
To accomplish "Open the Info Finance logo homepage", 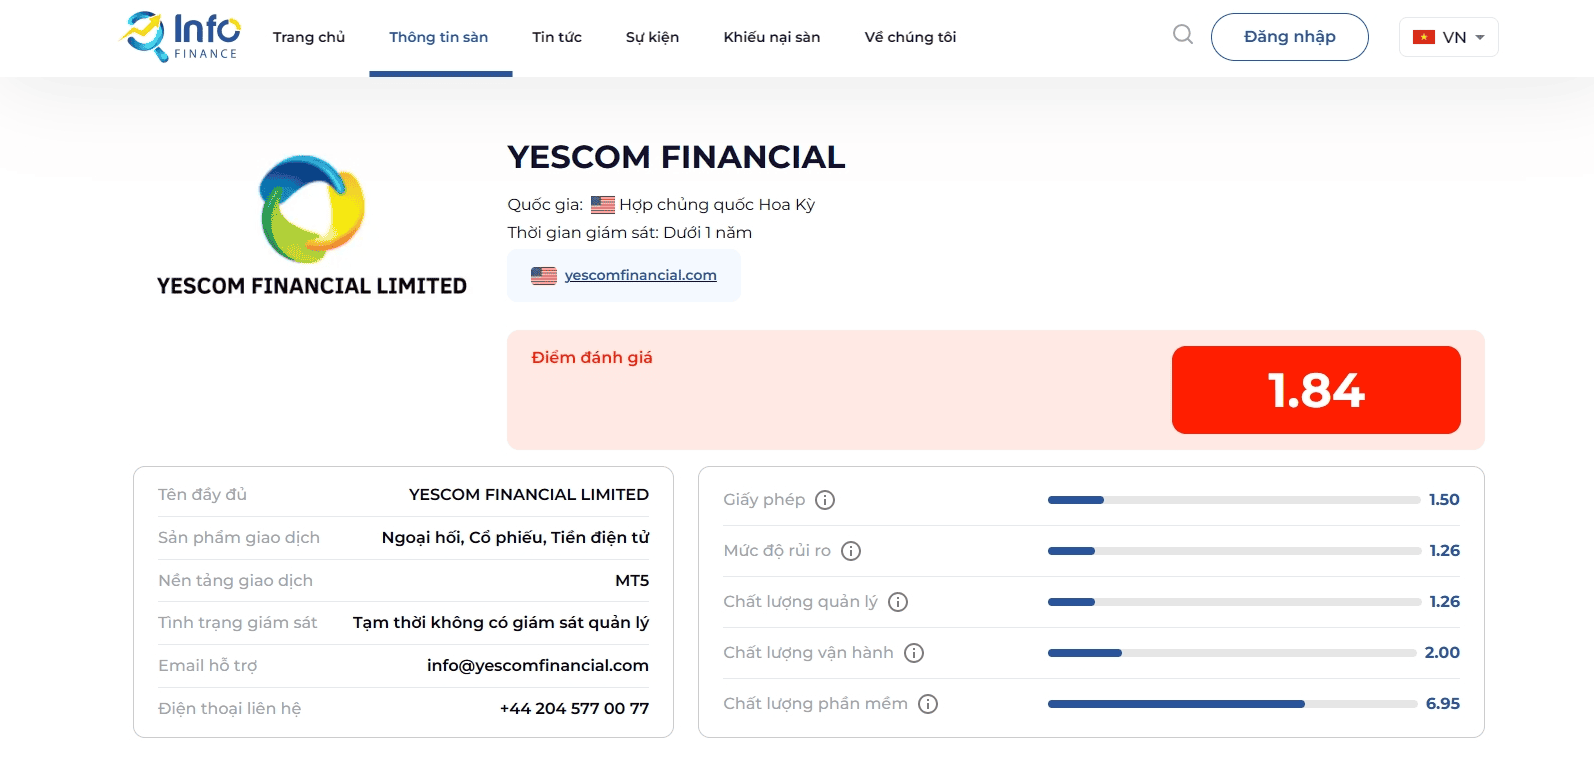I will tap(180, 37).
